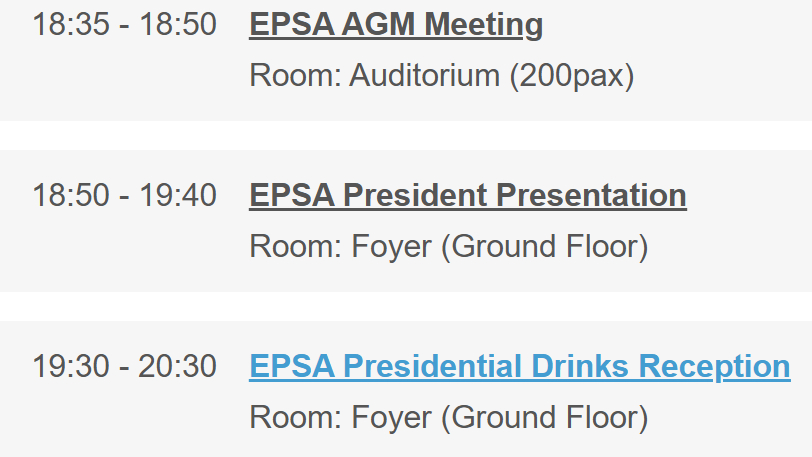Select the 19:30 - 20:30 time slot

click(124, 366)
